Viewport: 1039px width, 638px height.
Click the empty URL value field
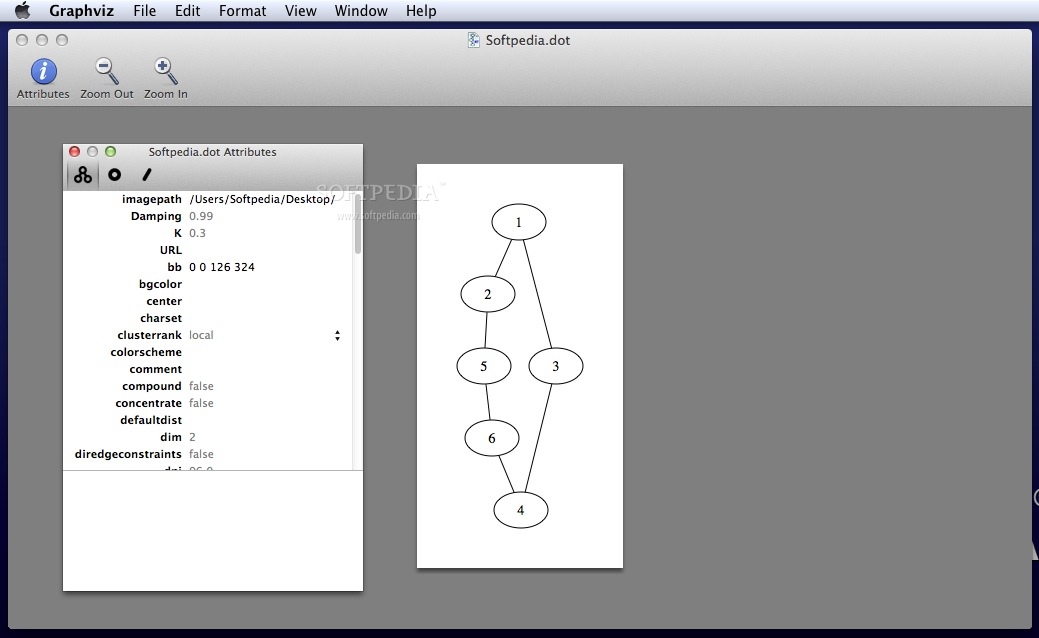pos(268,250)
